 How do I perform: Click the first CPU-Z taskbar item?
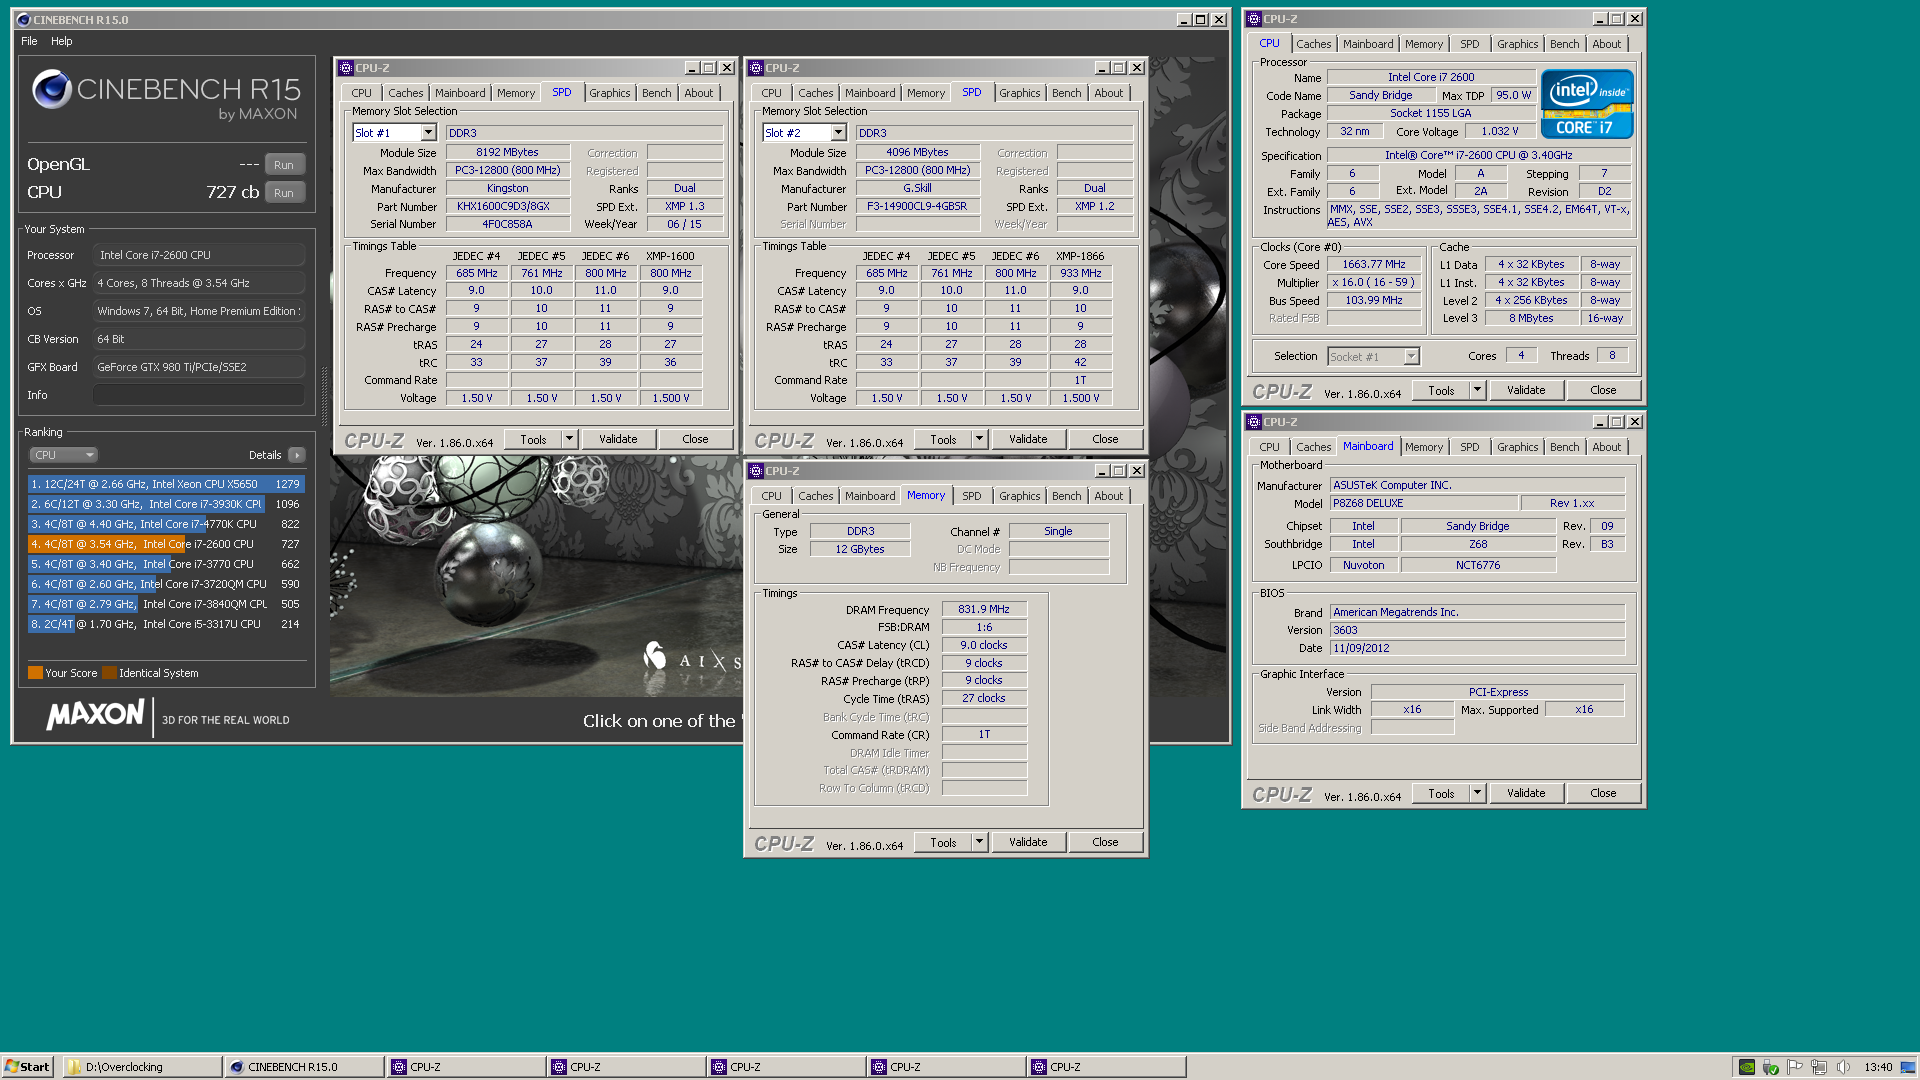466,1067
